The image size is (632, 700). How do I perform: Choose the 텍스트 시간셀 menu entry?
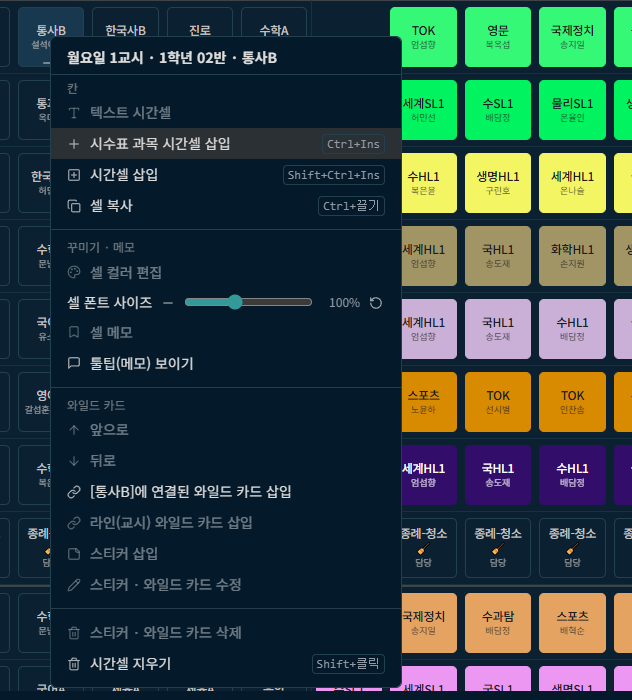(226, 112)
